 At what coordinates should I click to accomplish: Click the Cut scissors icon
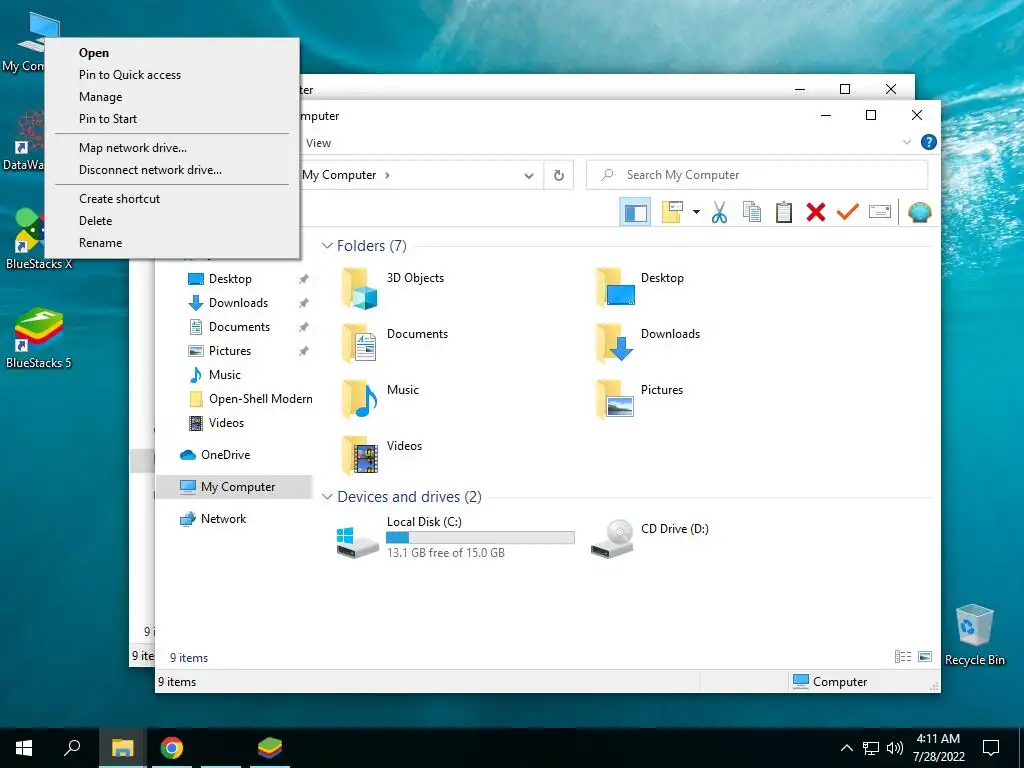(x=719, y=212)
